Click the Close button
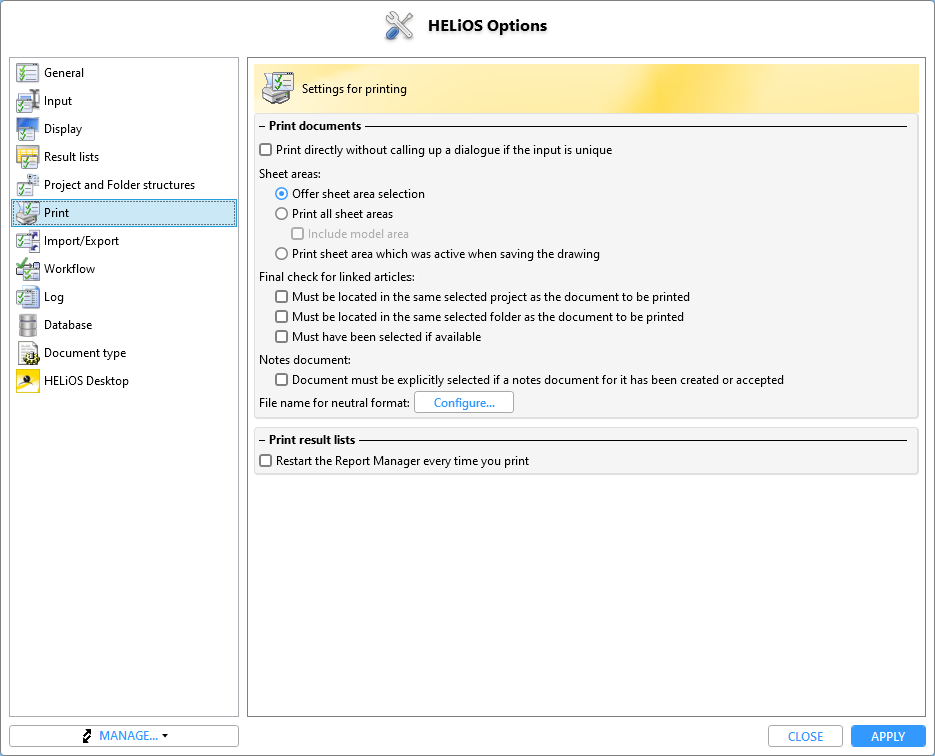935x756 pixels. pyautogui.click(x=805, y=736)
